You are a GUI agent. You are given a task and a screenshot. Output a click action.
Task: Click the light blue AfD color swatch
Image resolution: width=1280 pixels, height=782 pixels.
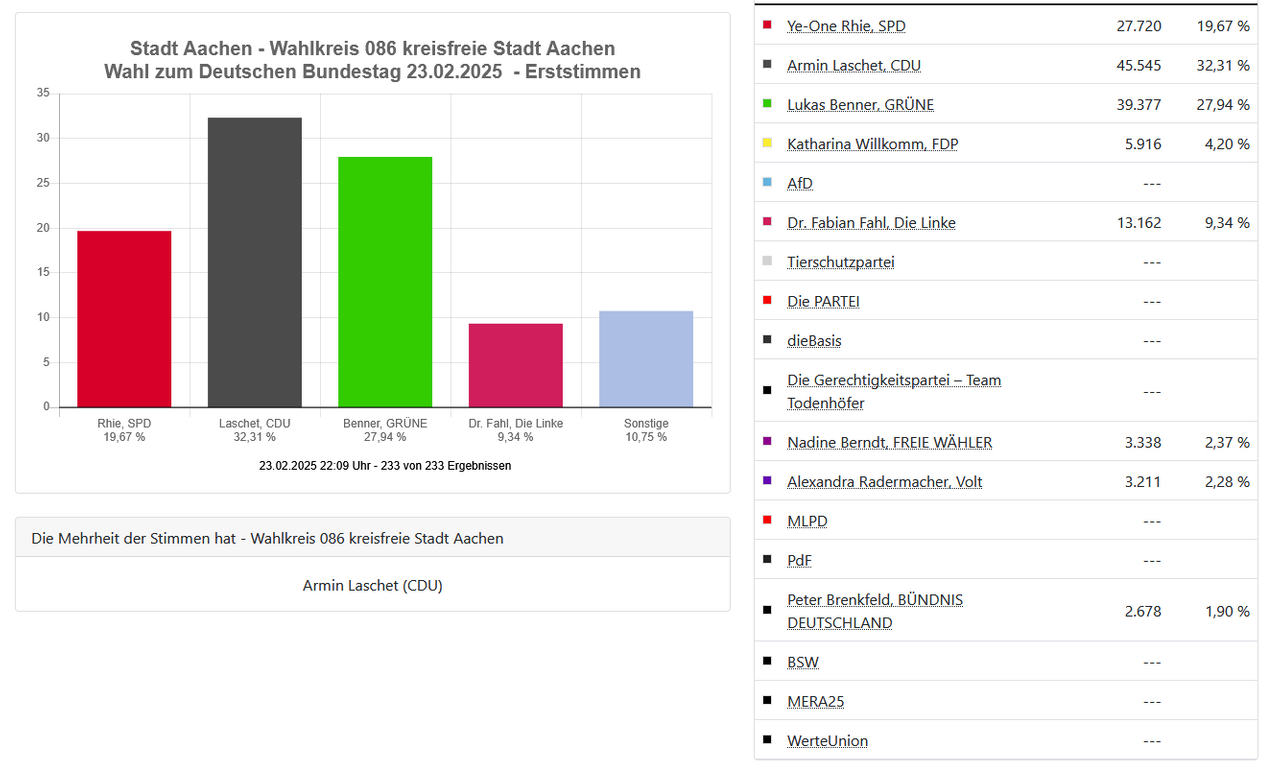coord(767,182)
